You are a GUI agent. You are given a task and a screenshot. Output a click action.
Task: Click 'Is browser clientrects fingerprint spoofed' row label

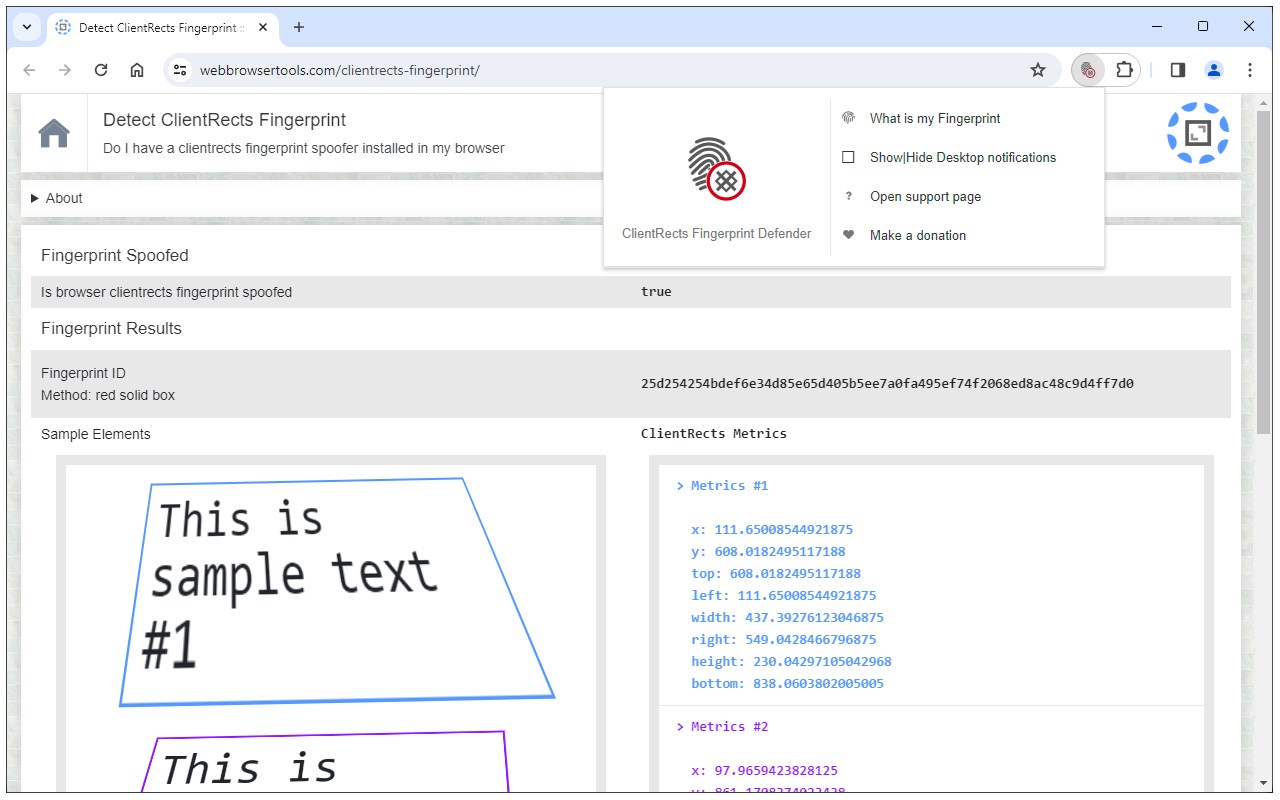[167, 292]
